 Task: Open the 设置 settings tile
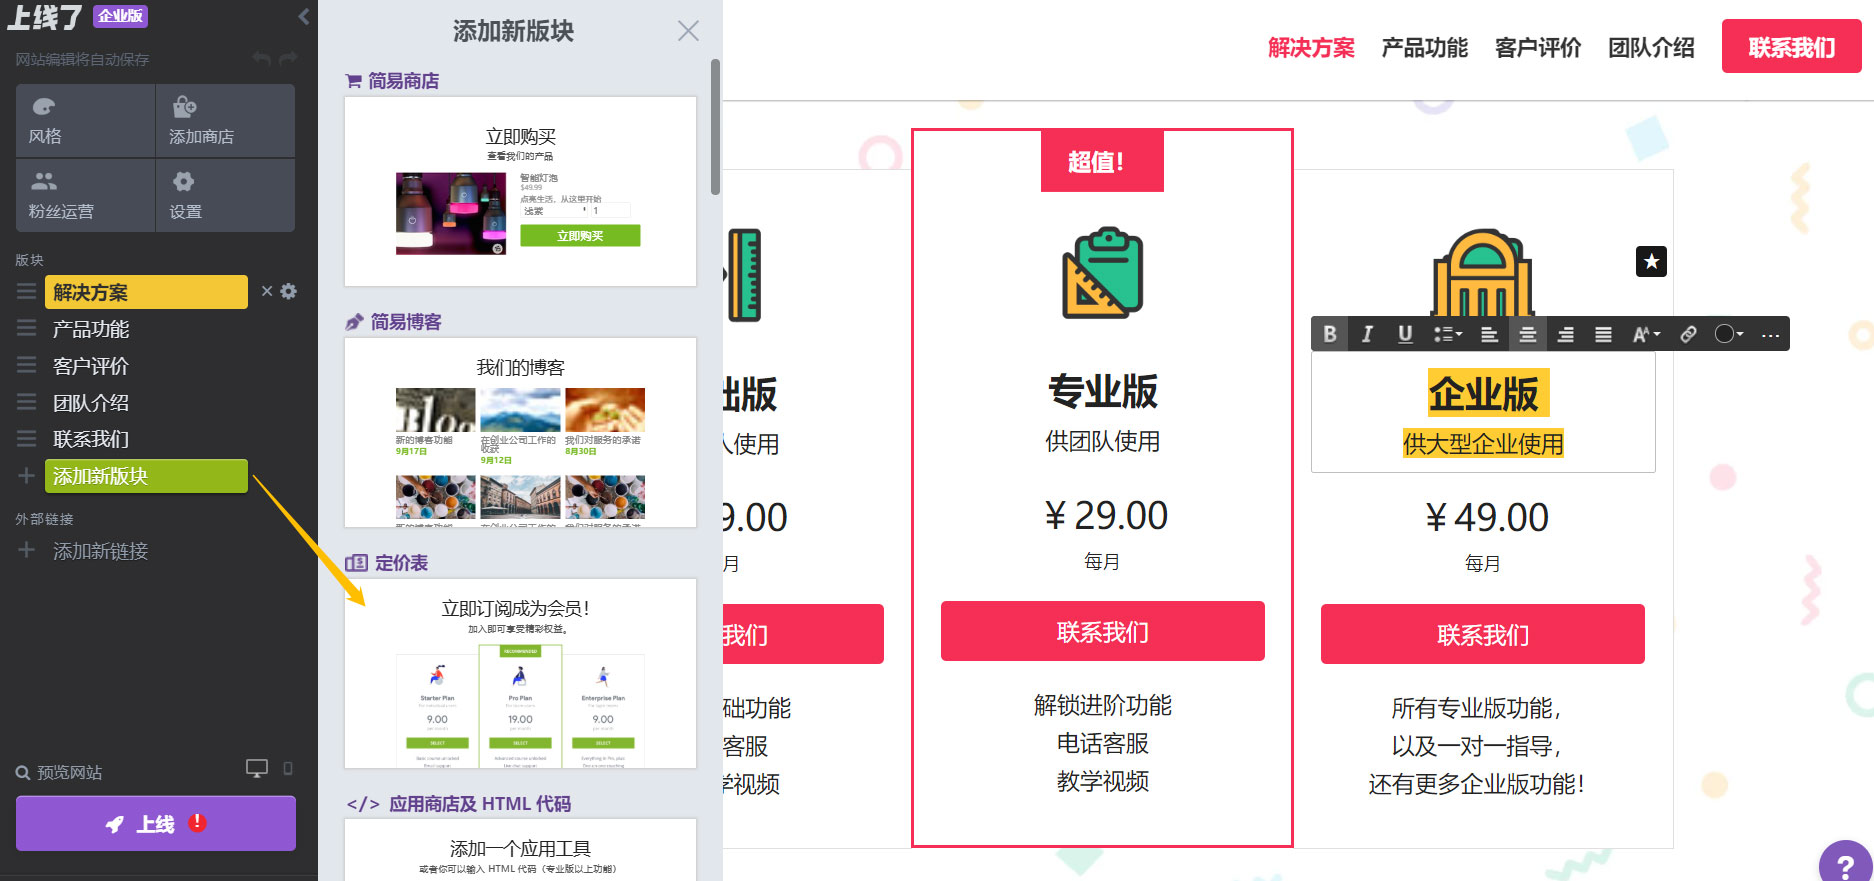click(225, 195)
